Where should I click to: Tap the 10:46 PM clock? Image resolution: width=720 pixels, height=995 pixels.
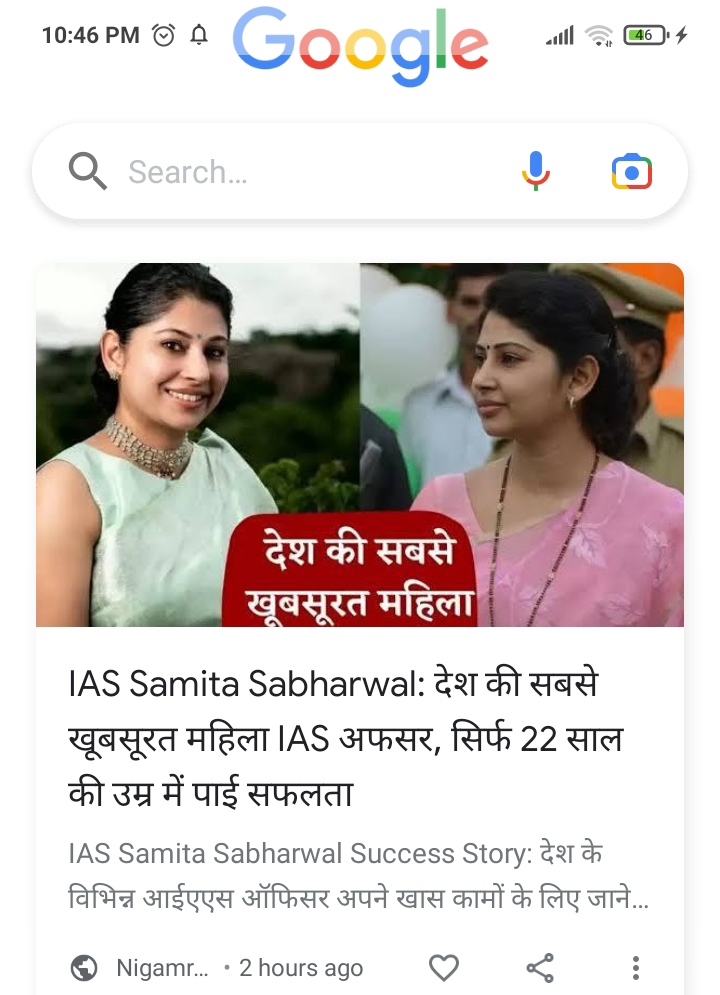pos(91,35)
